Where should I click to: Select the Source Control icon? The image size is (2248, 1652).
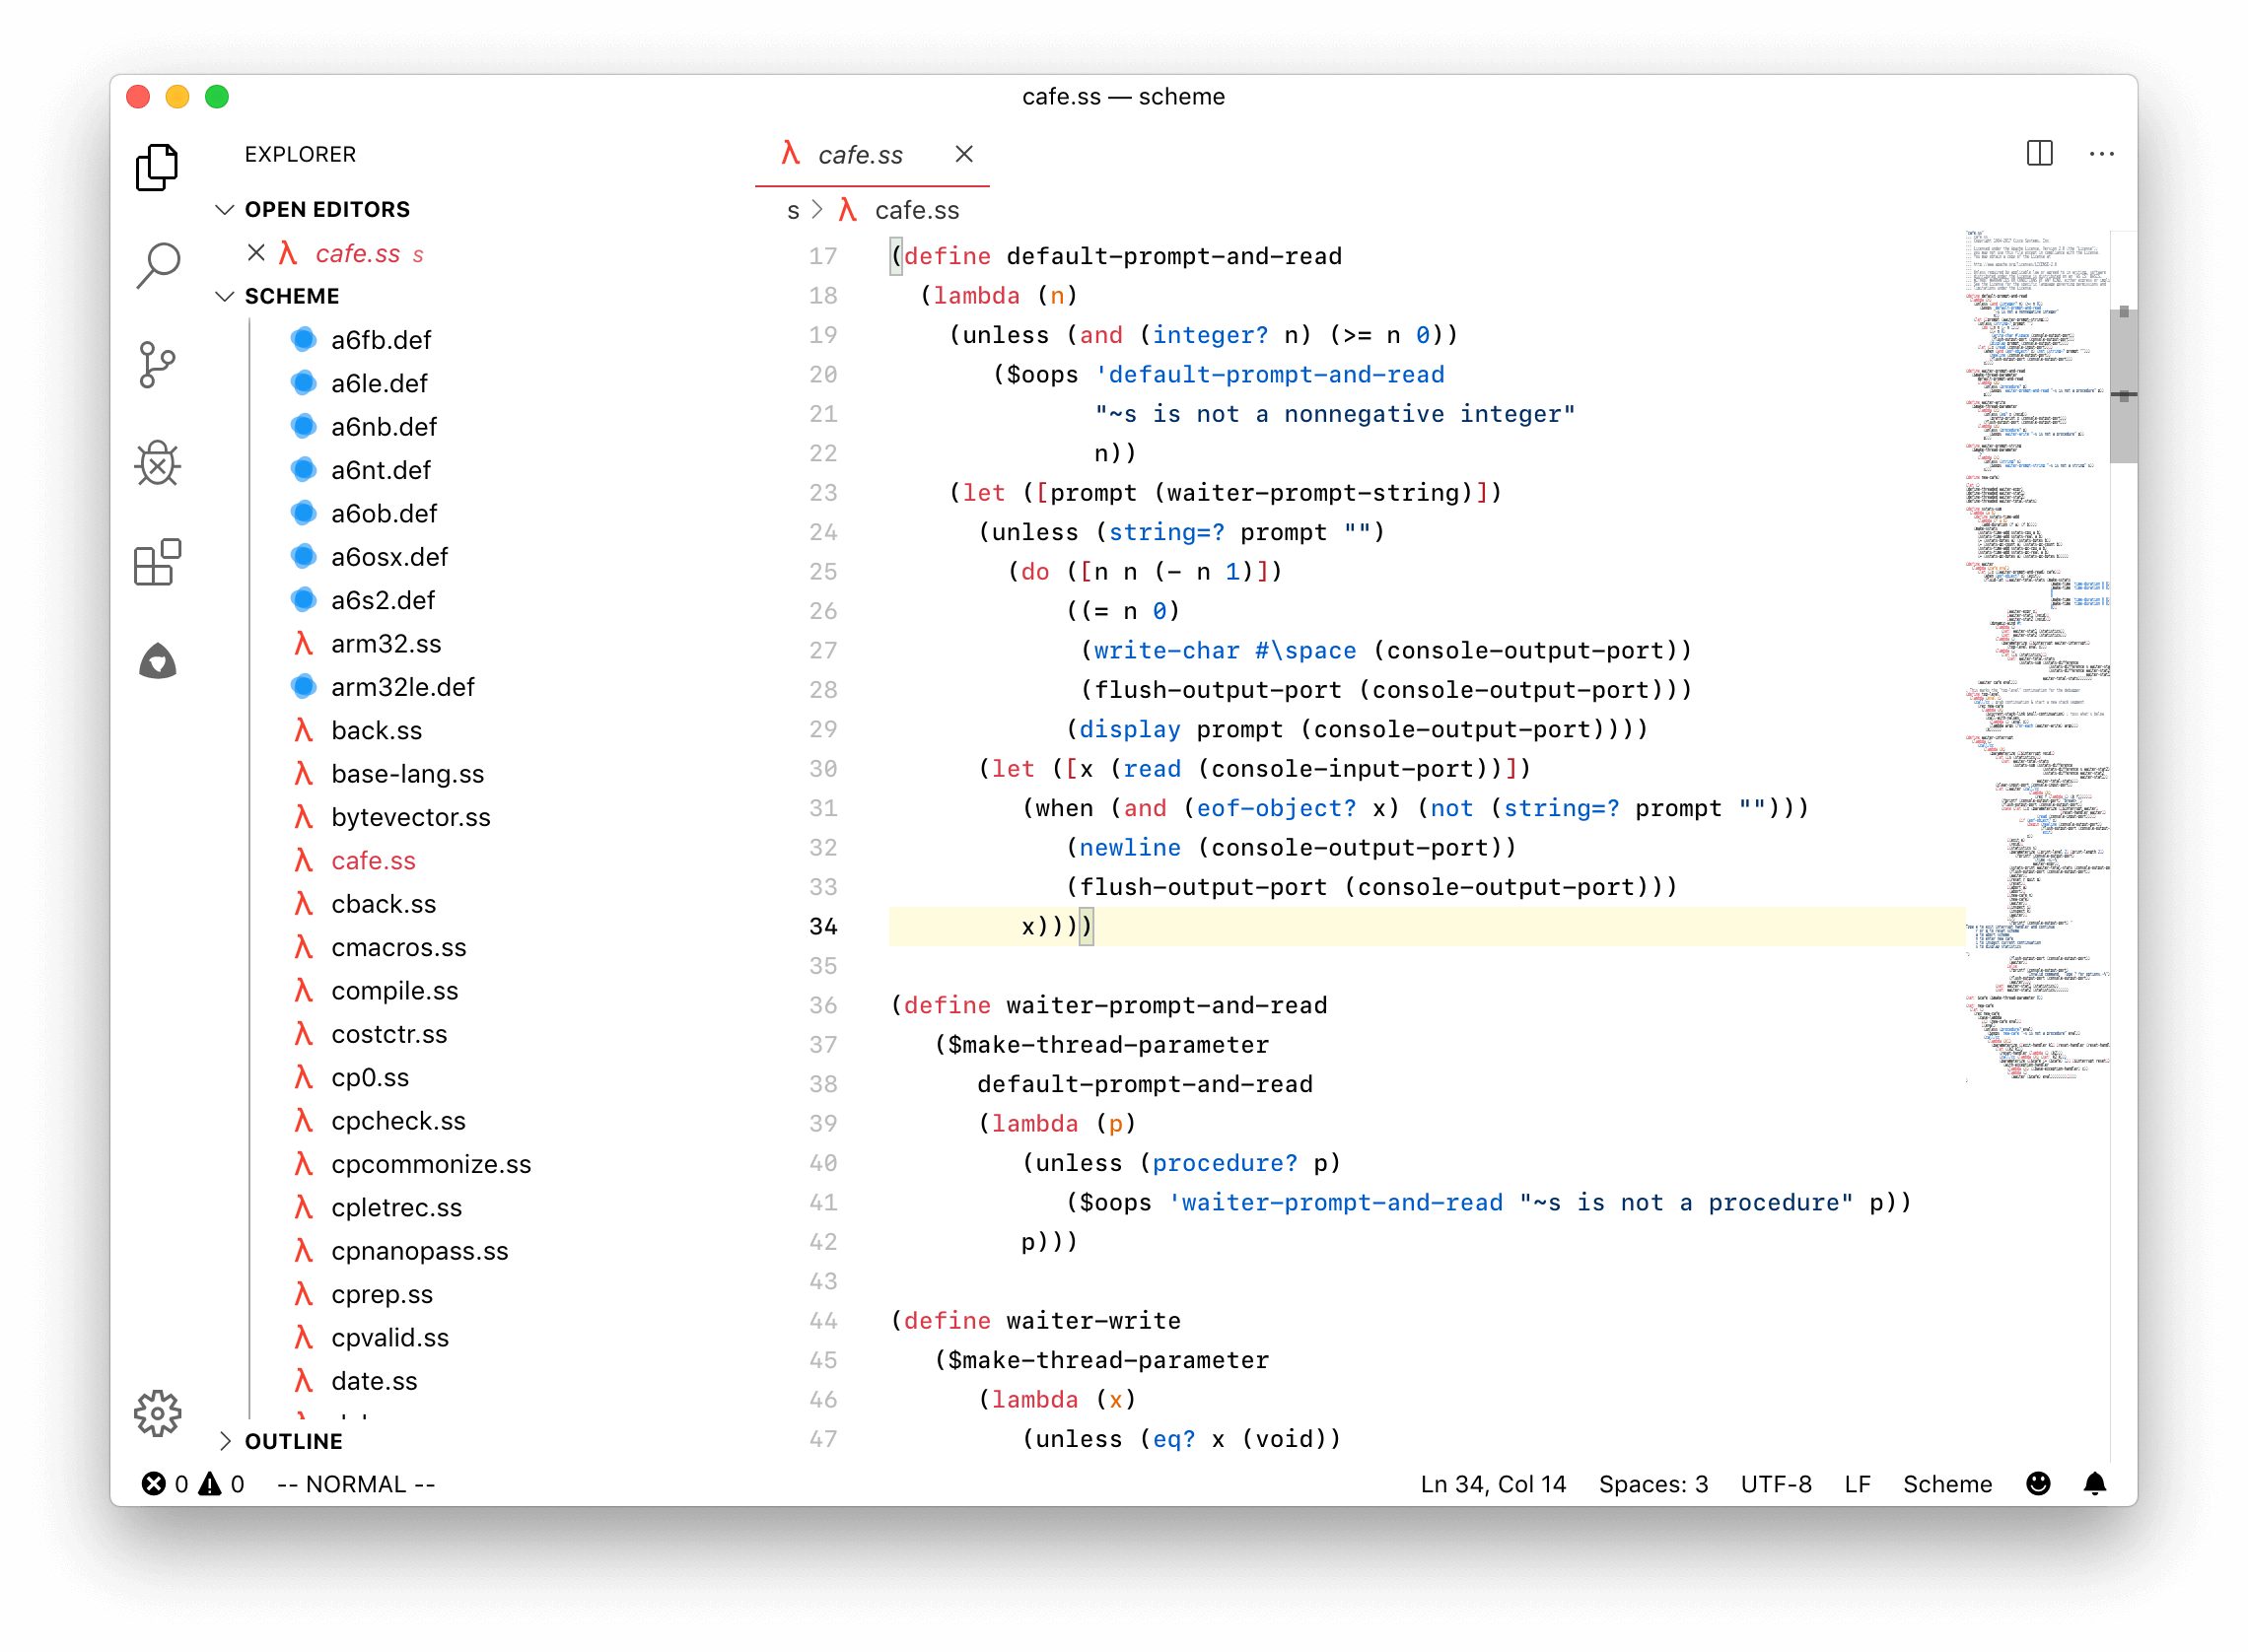pyautogui.click(x=157, y=365)
